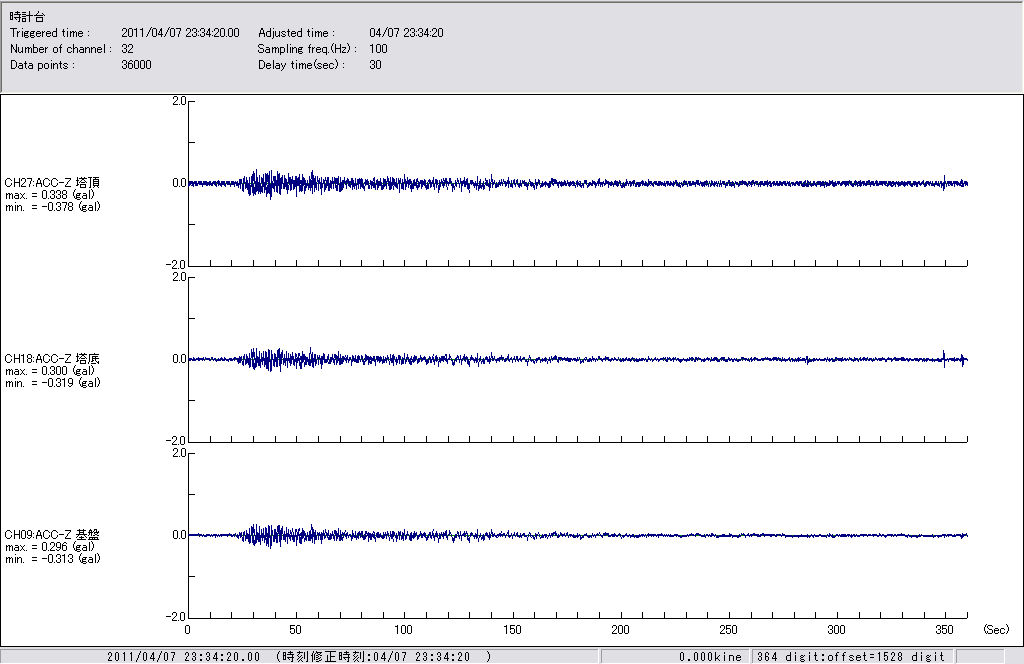Select the Adjusted time value in header
Screen dimensions: 1024x664
406,33
